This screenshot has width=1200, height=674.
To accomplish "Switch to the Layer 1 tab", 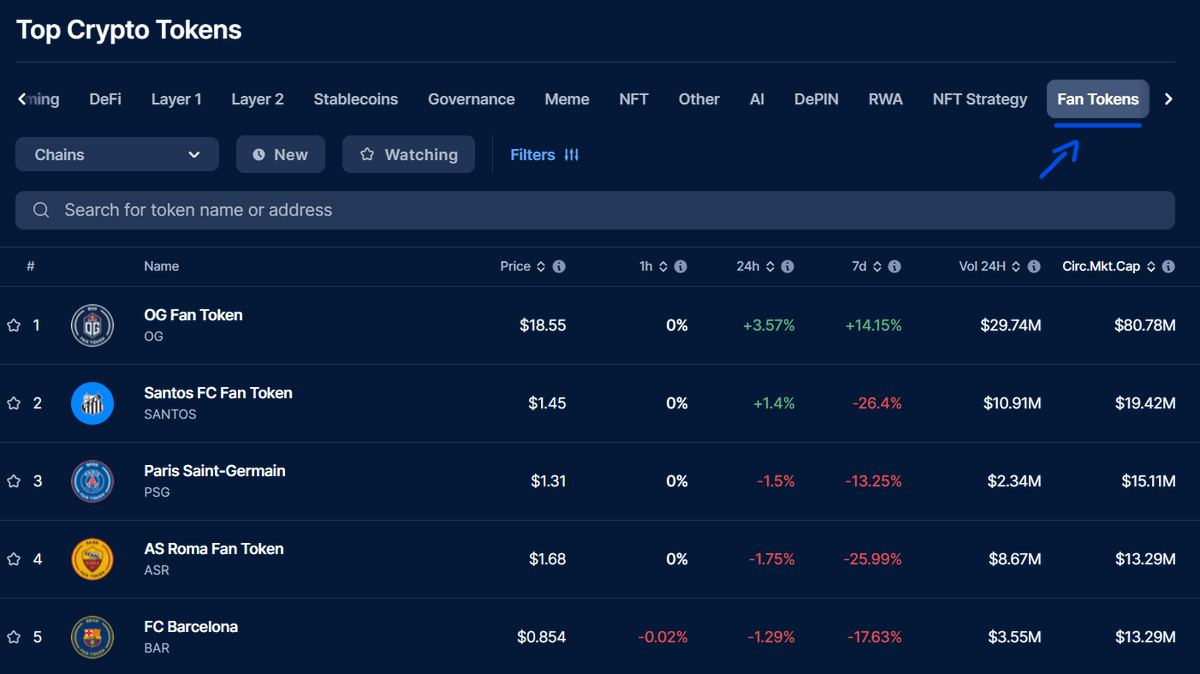I will tap(176, 99).
